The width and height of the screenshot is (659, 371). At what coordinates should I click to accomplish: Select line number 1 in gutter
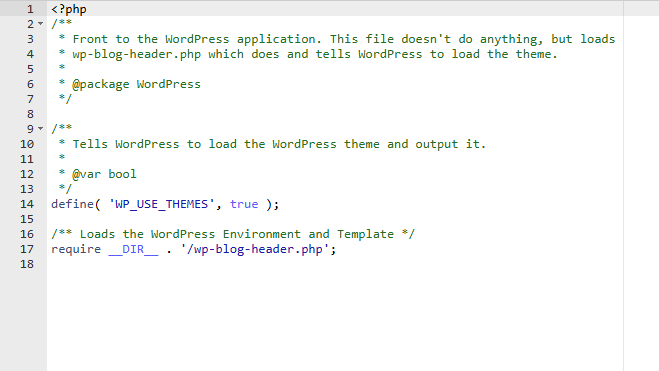point(30,9)
